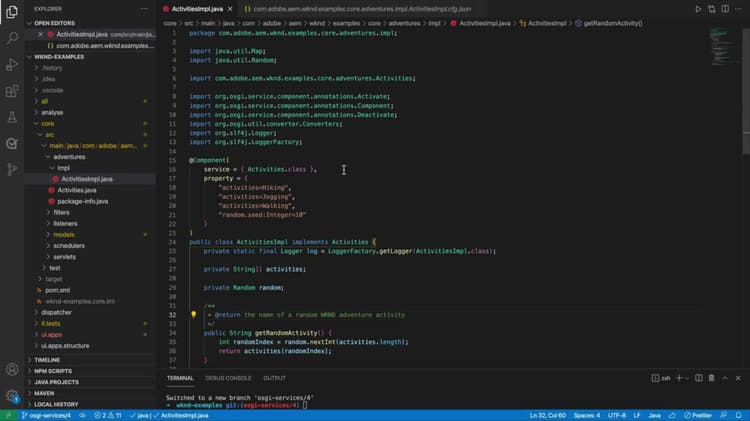Kill terminal with trash icon
The image size is (750, 421).
click(x=711, y=378)
